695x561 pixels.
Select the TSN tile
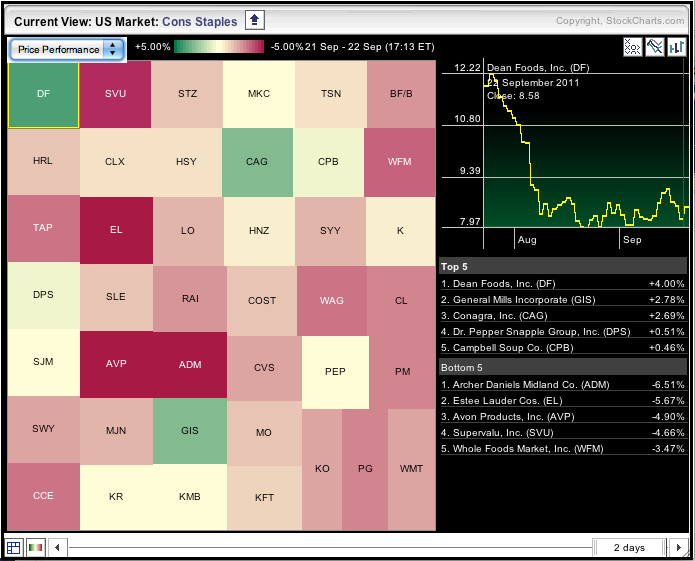click(x=331, y=94)
